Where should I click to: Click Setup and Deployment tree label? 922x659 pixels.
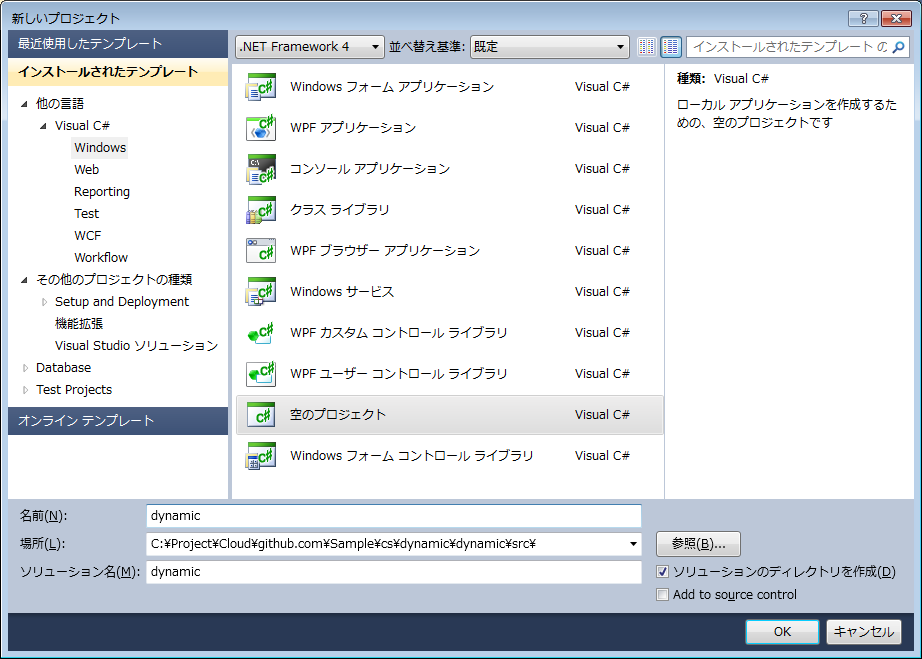pos(122,302)
